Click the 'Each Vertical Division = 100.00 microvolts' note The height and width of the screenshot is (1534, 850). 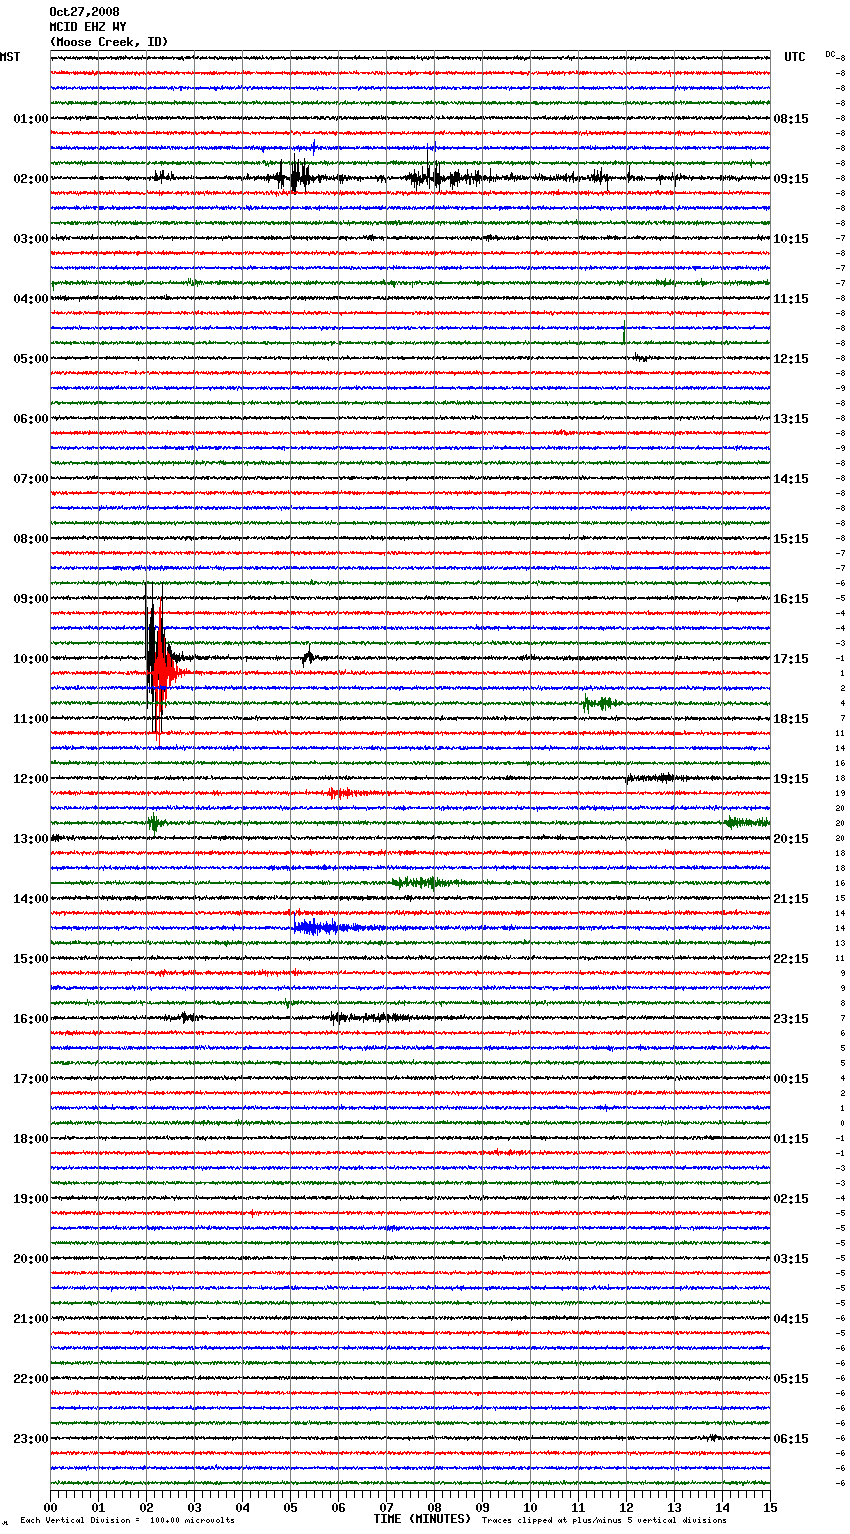pyautogui.click(x=127, y=1521)
